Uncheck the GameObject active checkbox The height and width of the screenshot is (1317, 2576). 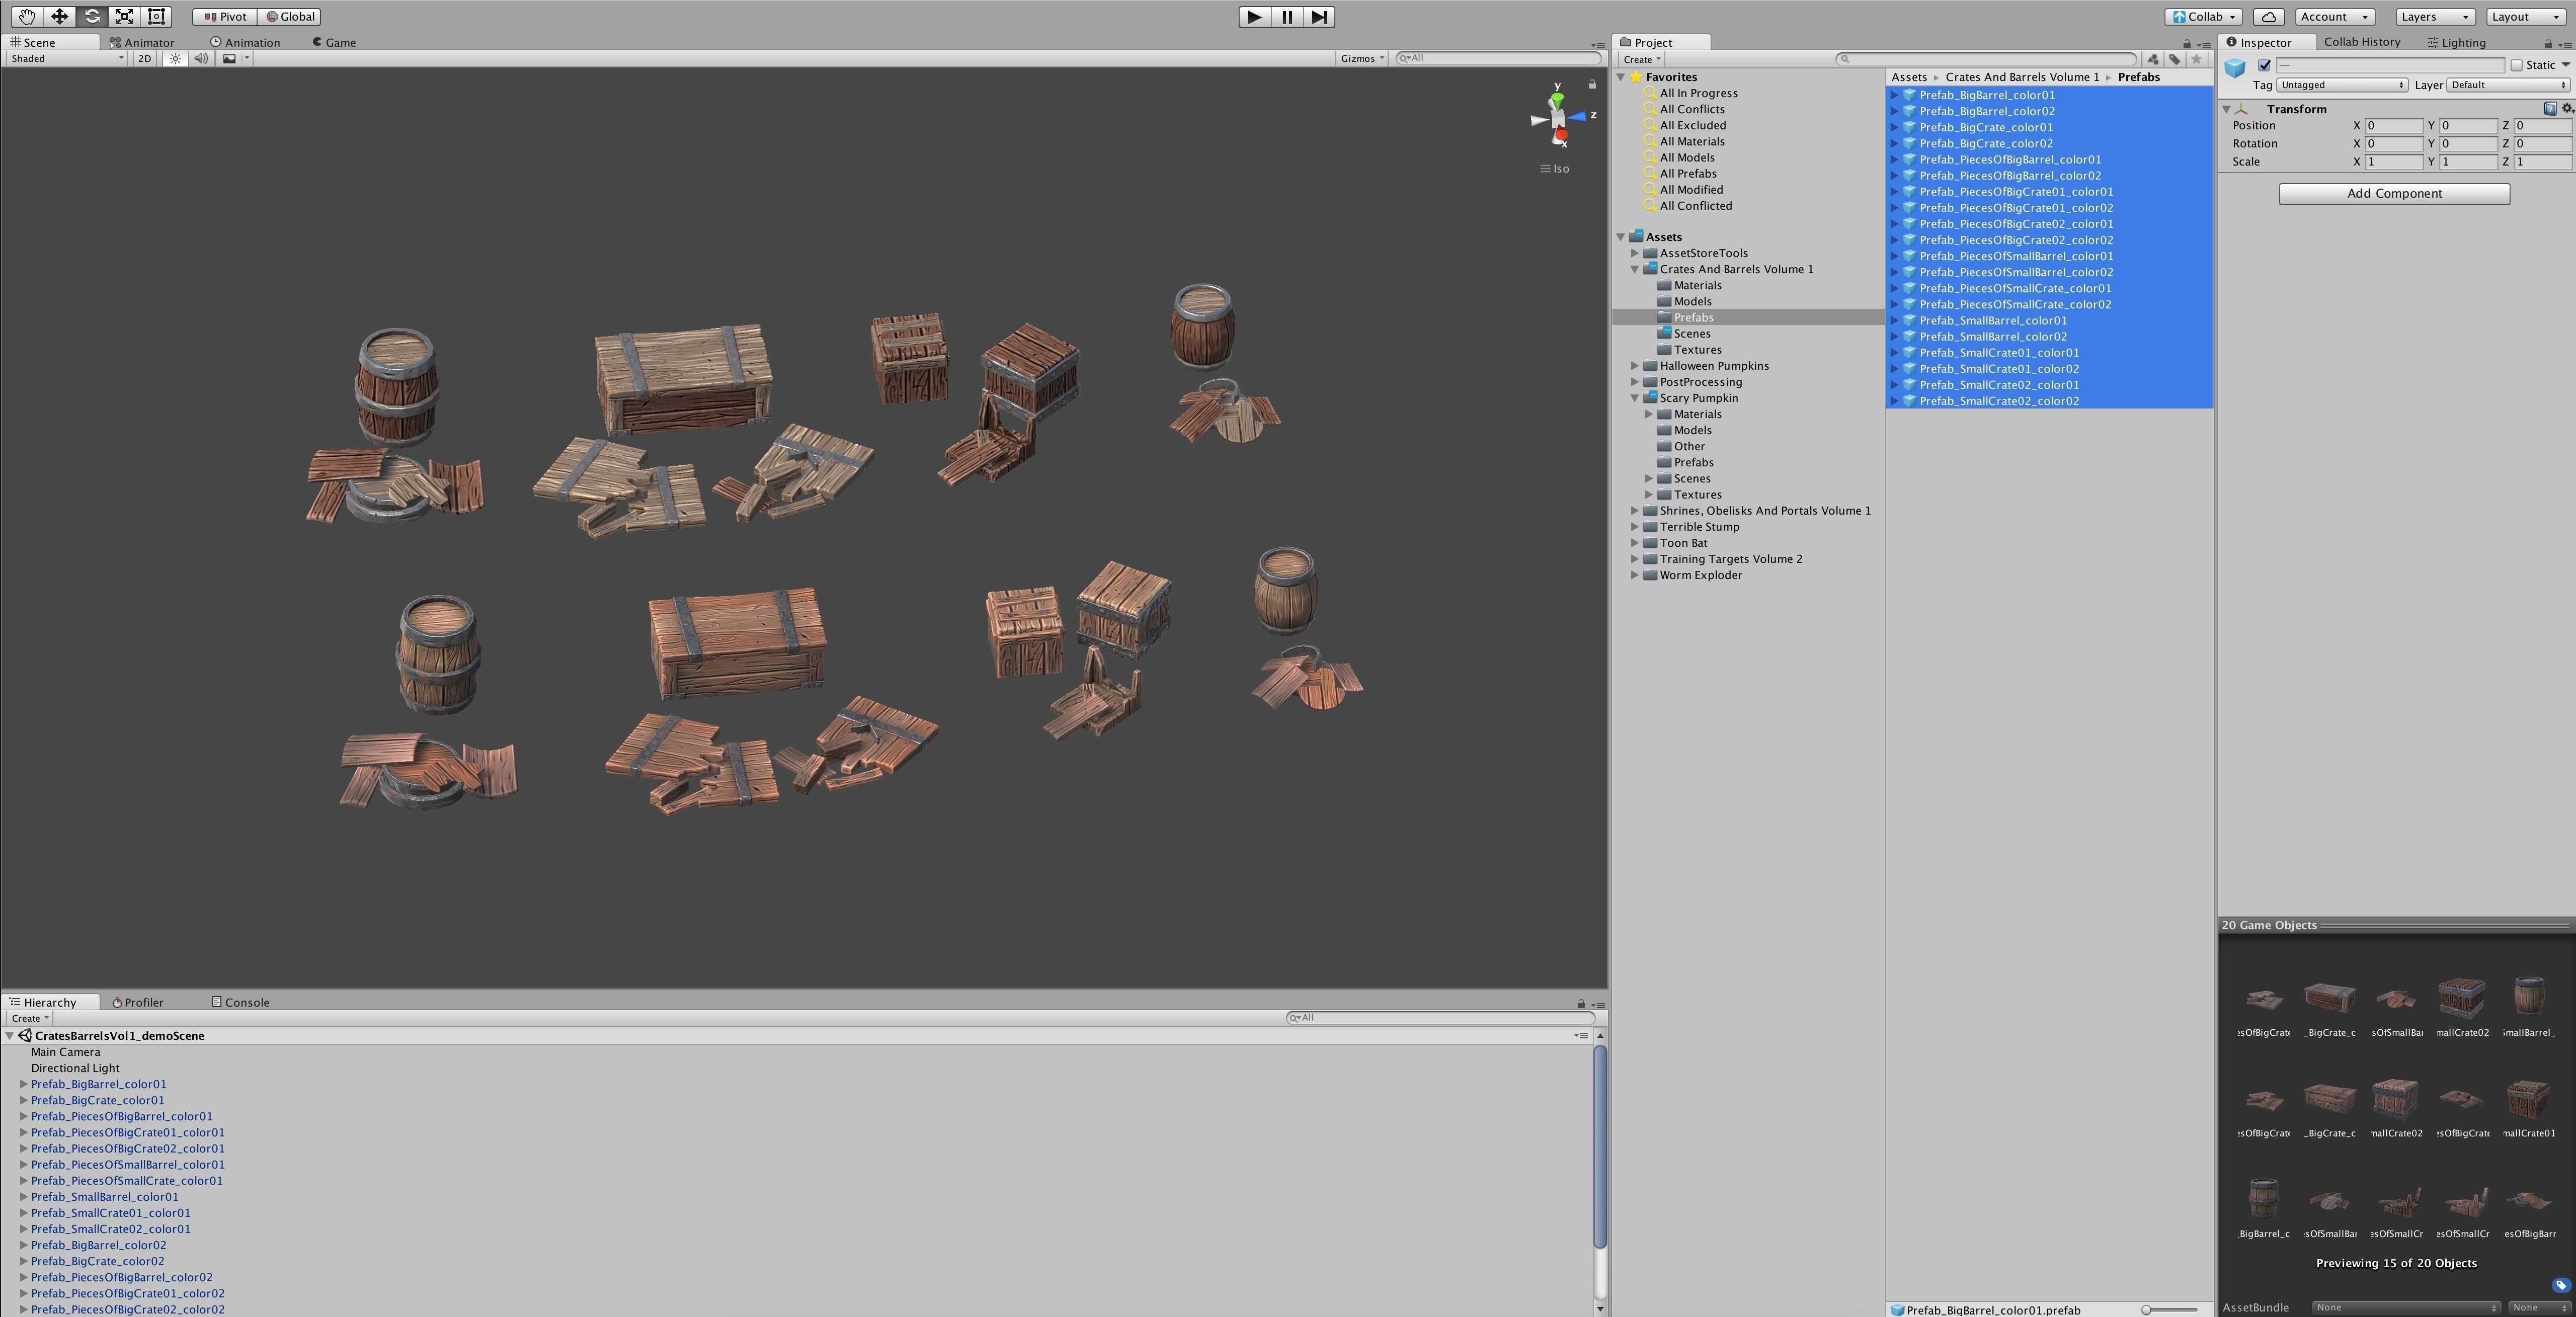point(2265,65)
